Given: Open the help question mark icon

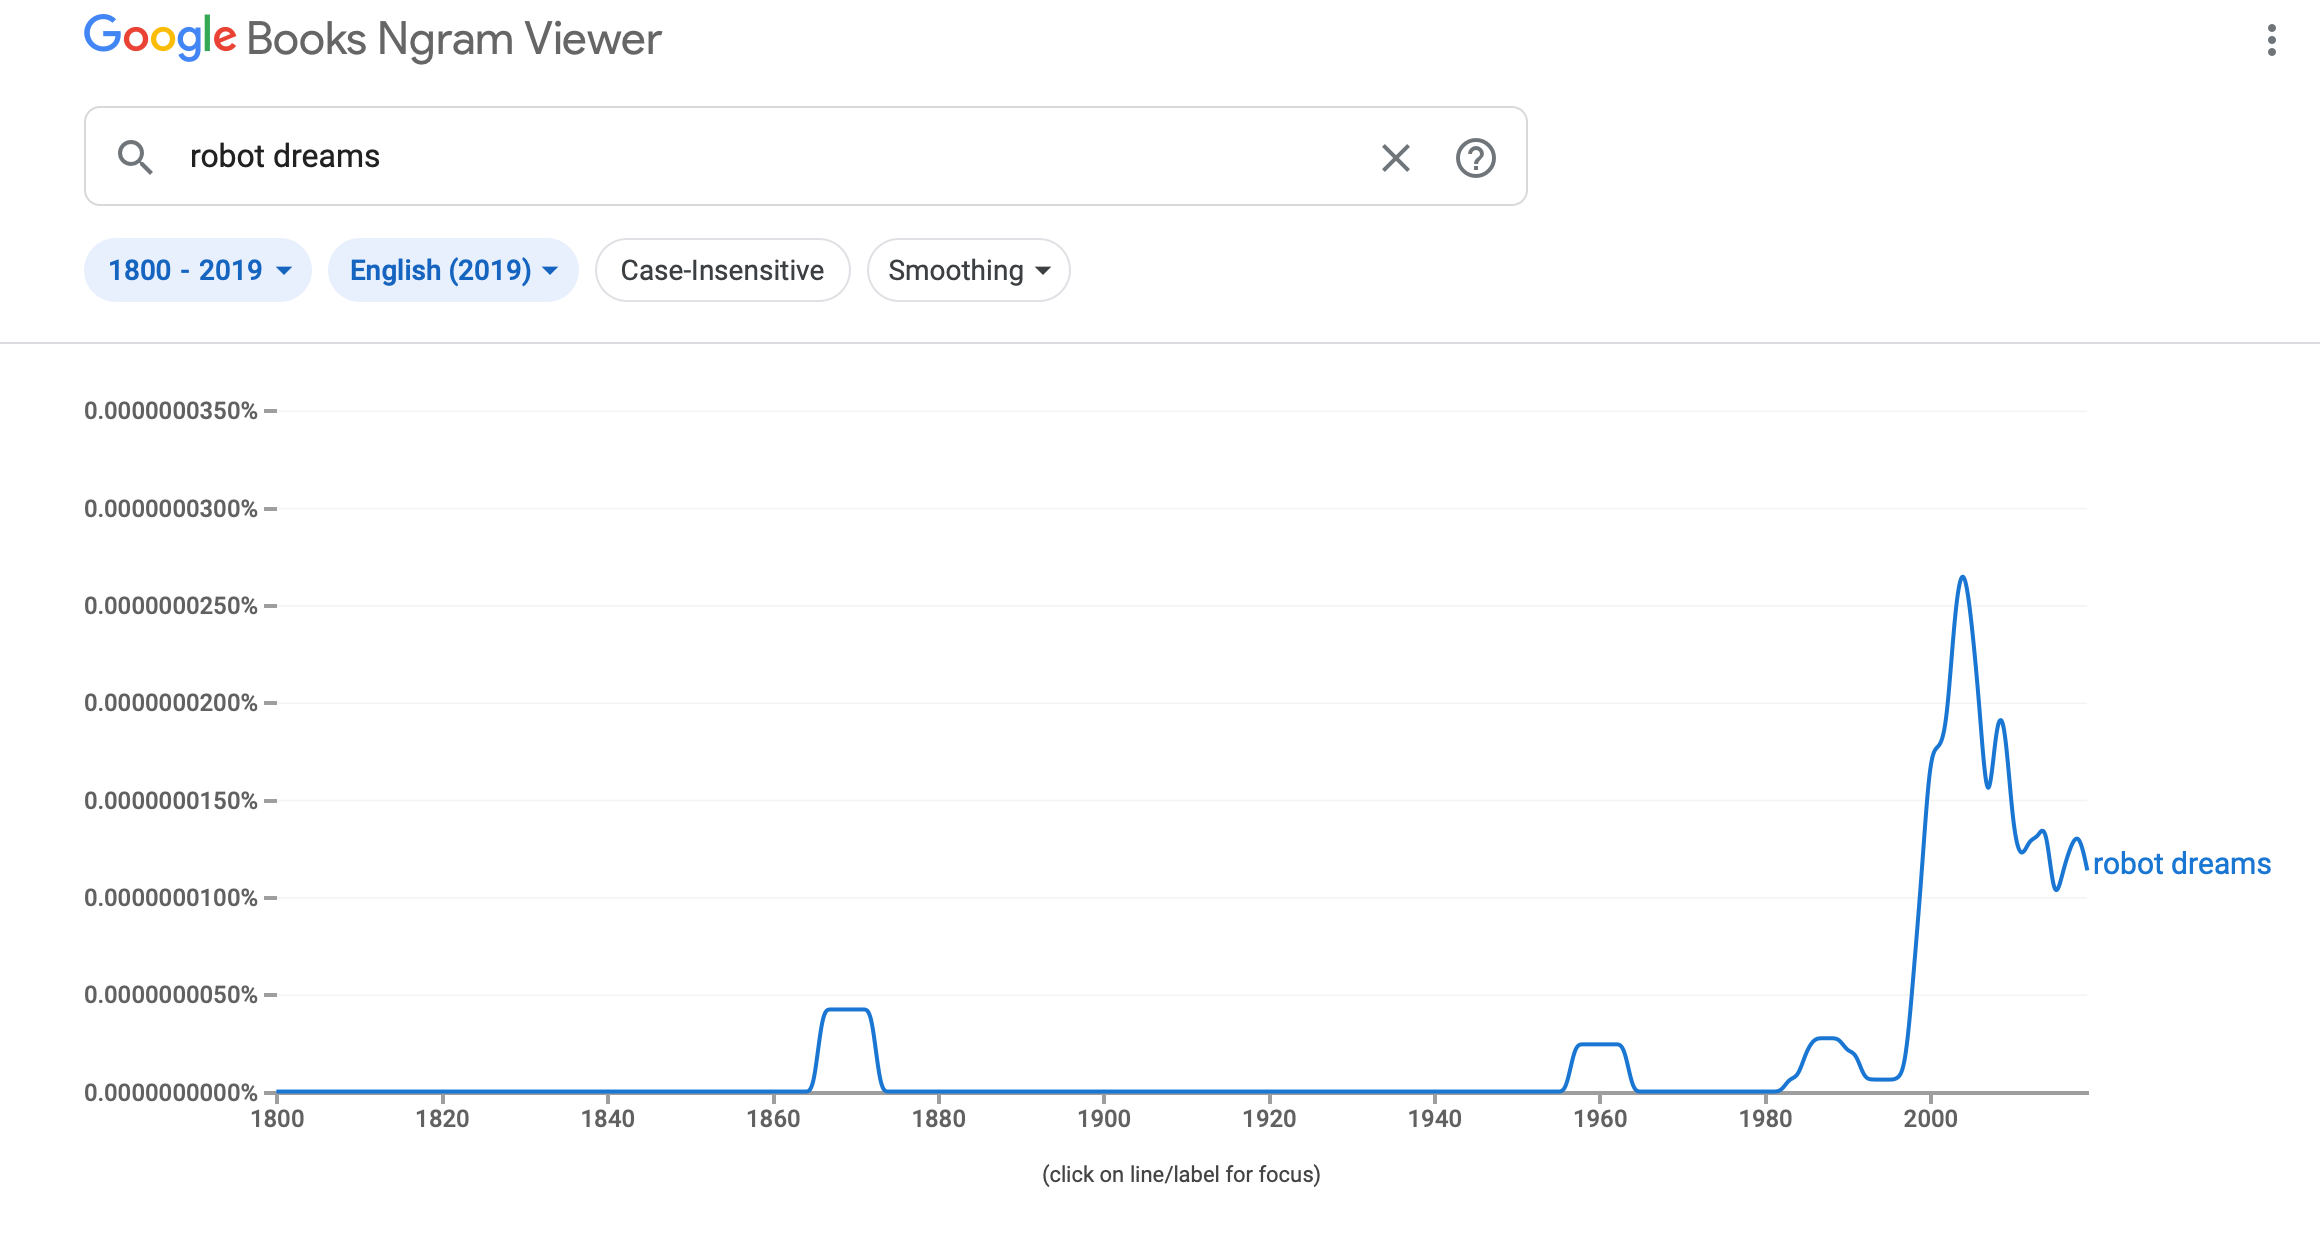Looking at the screenshot, I should click(1475, 157).
